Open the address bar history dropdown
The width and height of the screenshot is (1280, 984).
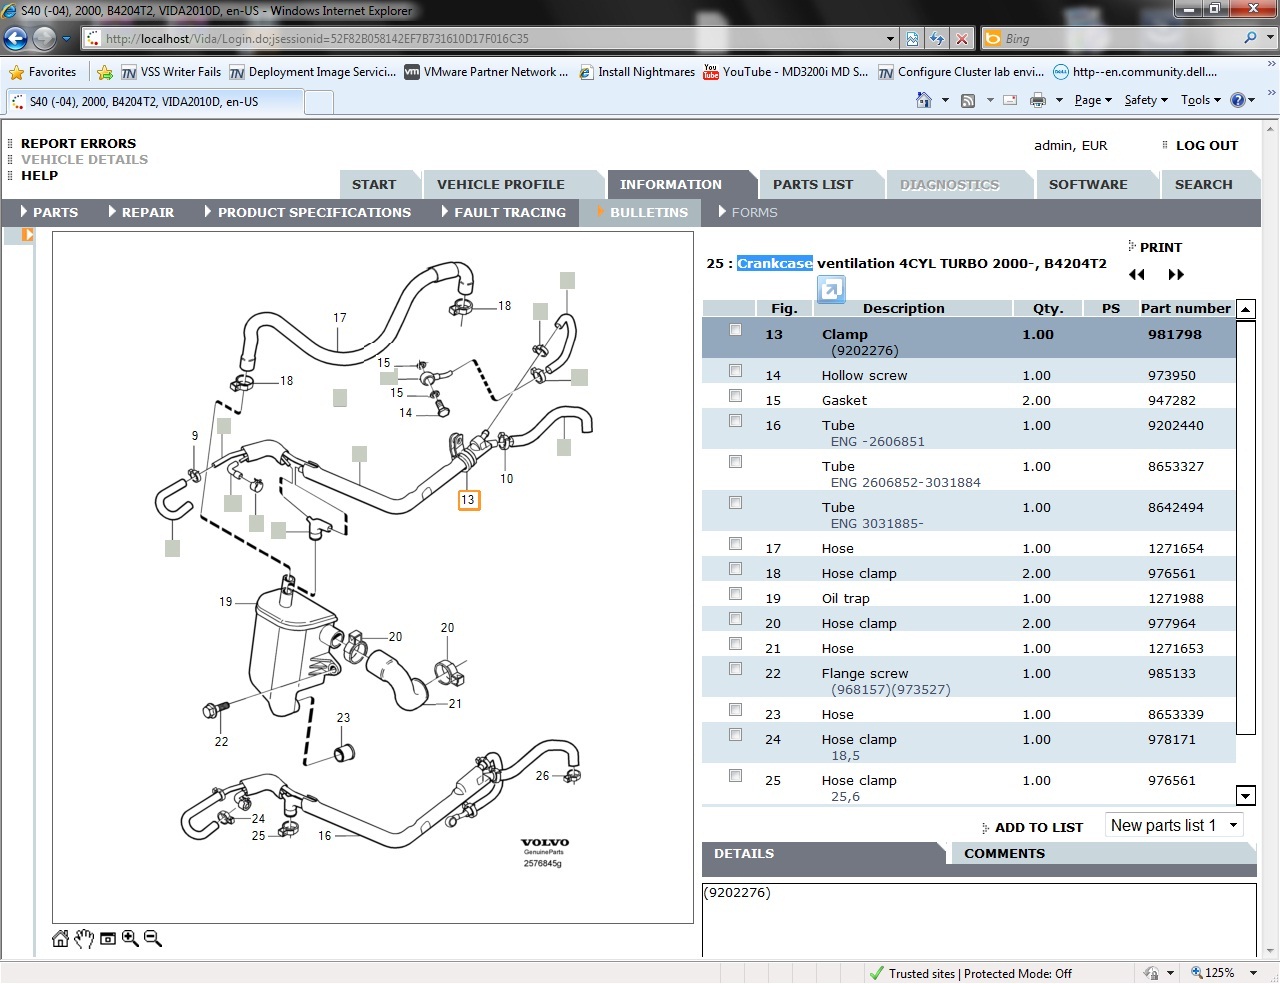coord(890,39)
